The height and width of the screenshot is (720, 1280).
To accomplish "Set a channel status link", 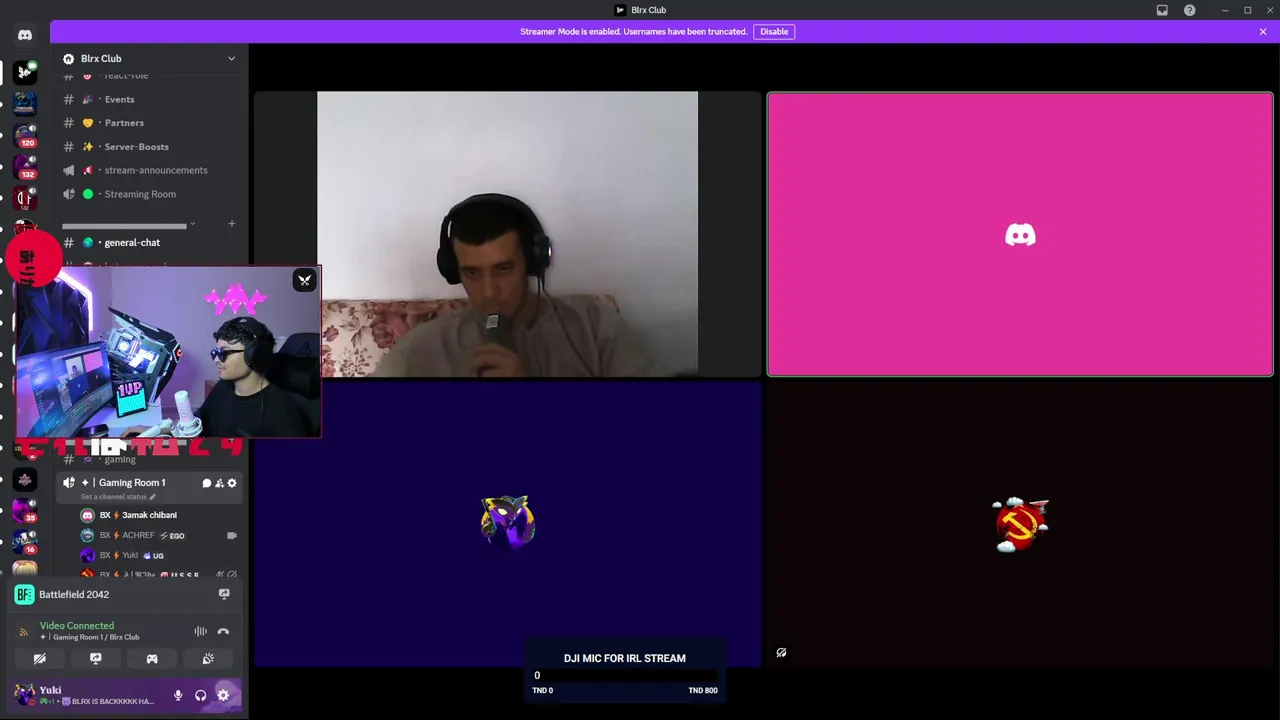I will 118,497.
